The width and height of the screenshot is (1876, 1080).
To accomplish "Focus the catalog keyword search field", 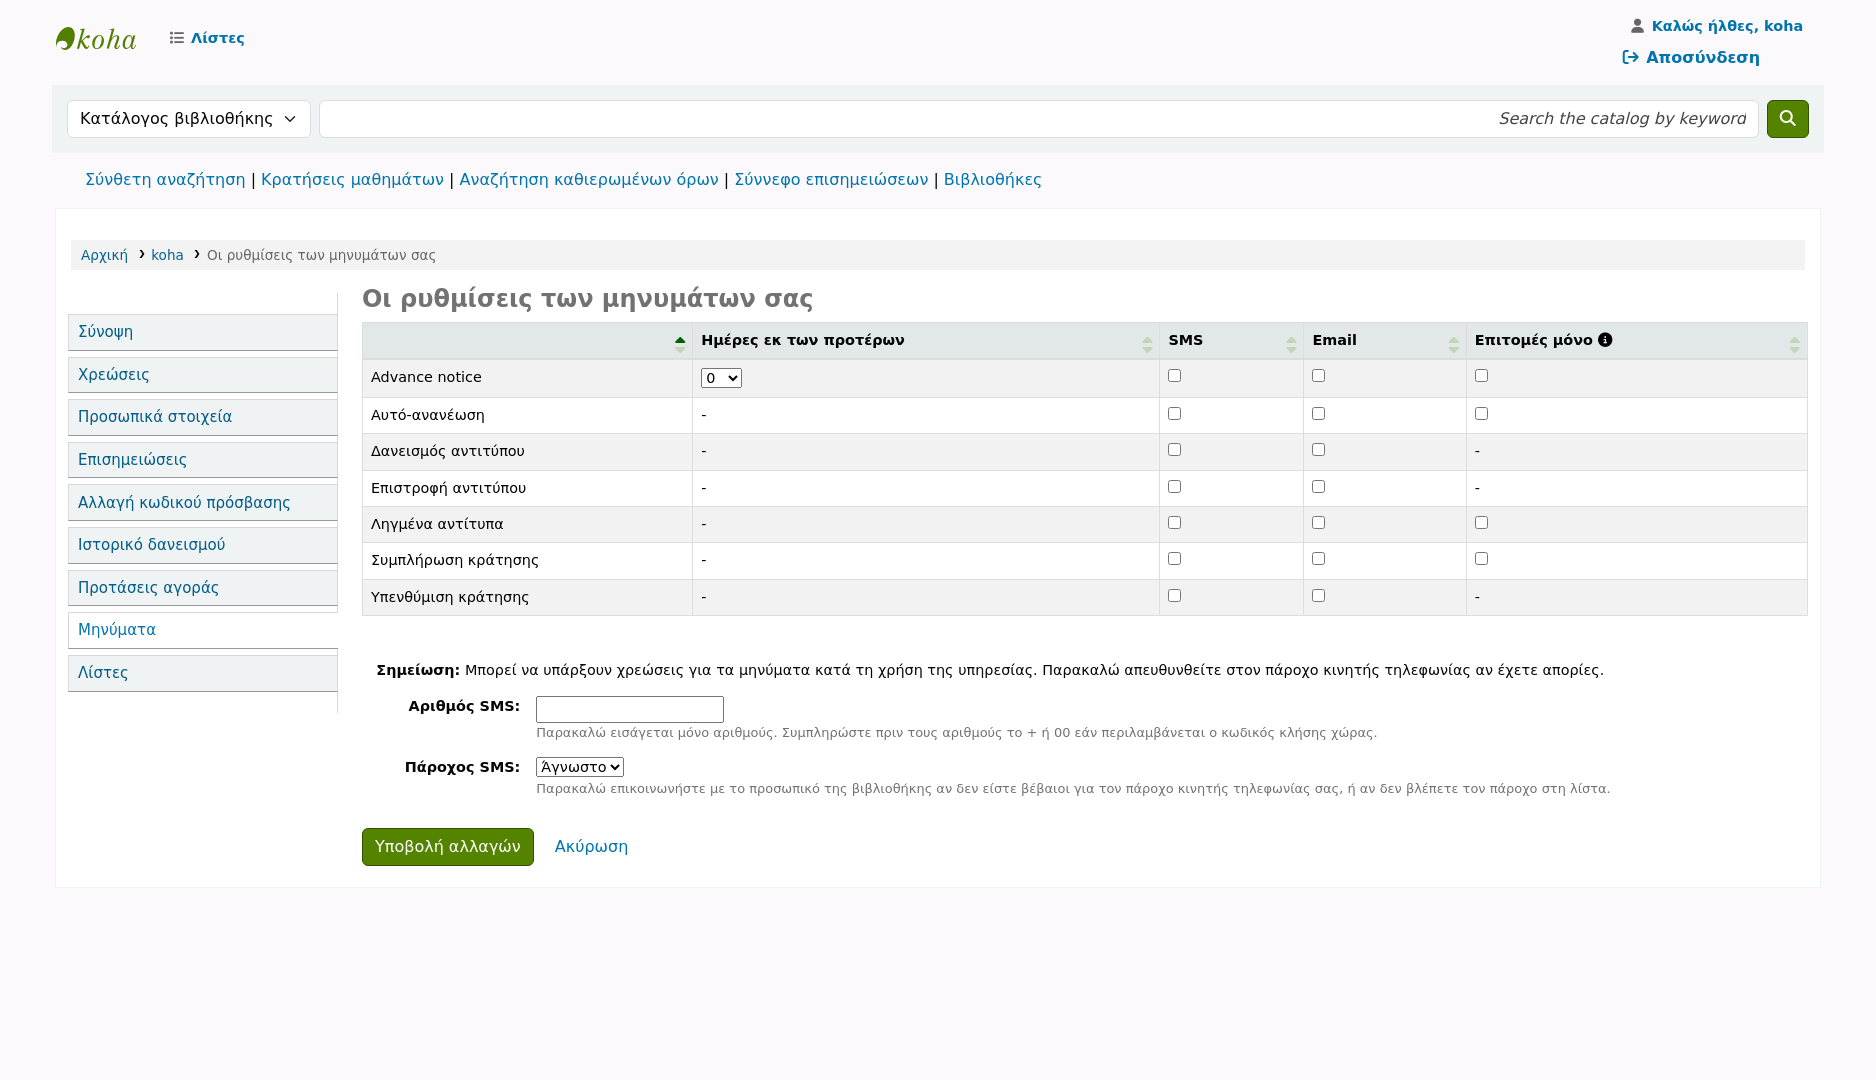I will click(1038, 119).
